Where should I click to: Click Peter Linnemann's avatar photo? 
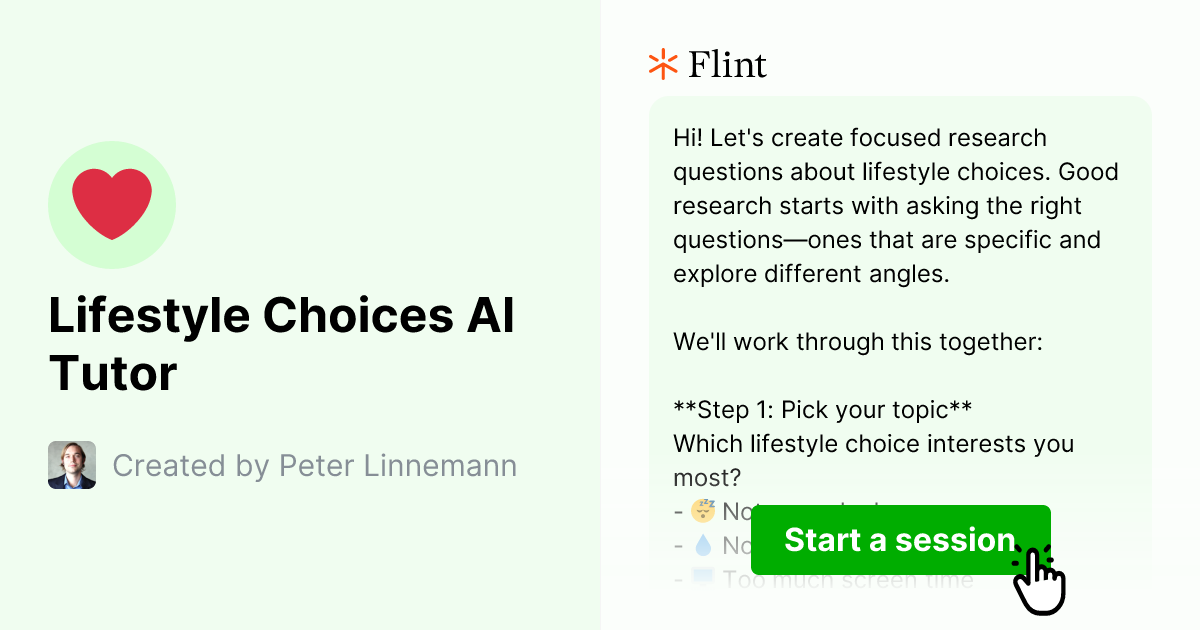(71, 465)
